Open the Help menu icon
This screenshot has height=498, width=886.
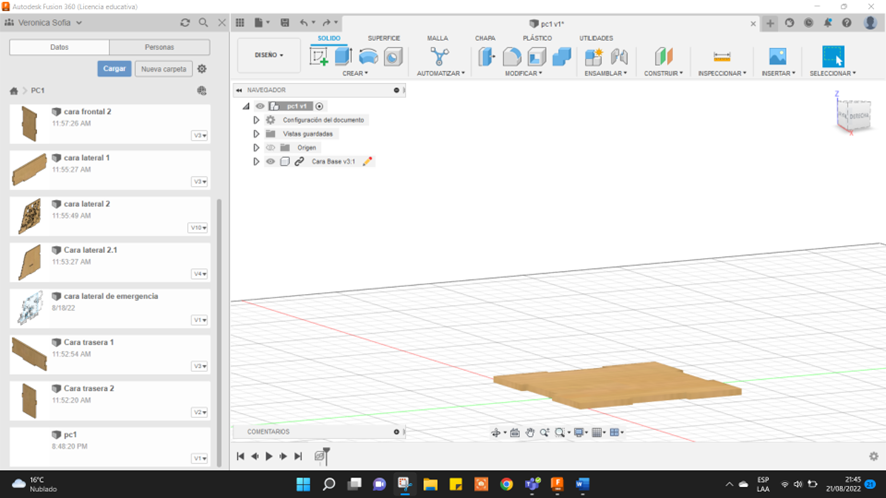click(x=846, y=23)
